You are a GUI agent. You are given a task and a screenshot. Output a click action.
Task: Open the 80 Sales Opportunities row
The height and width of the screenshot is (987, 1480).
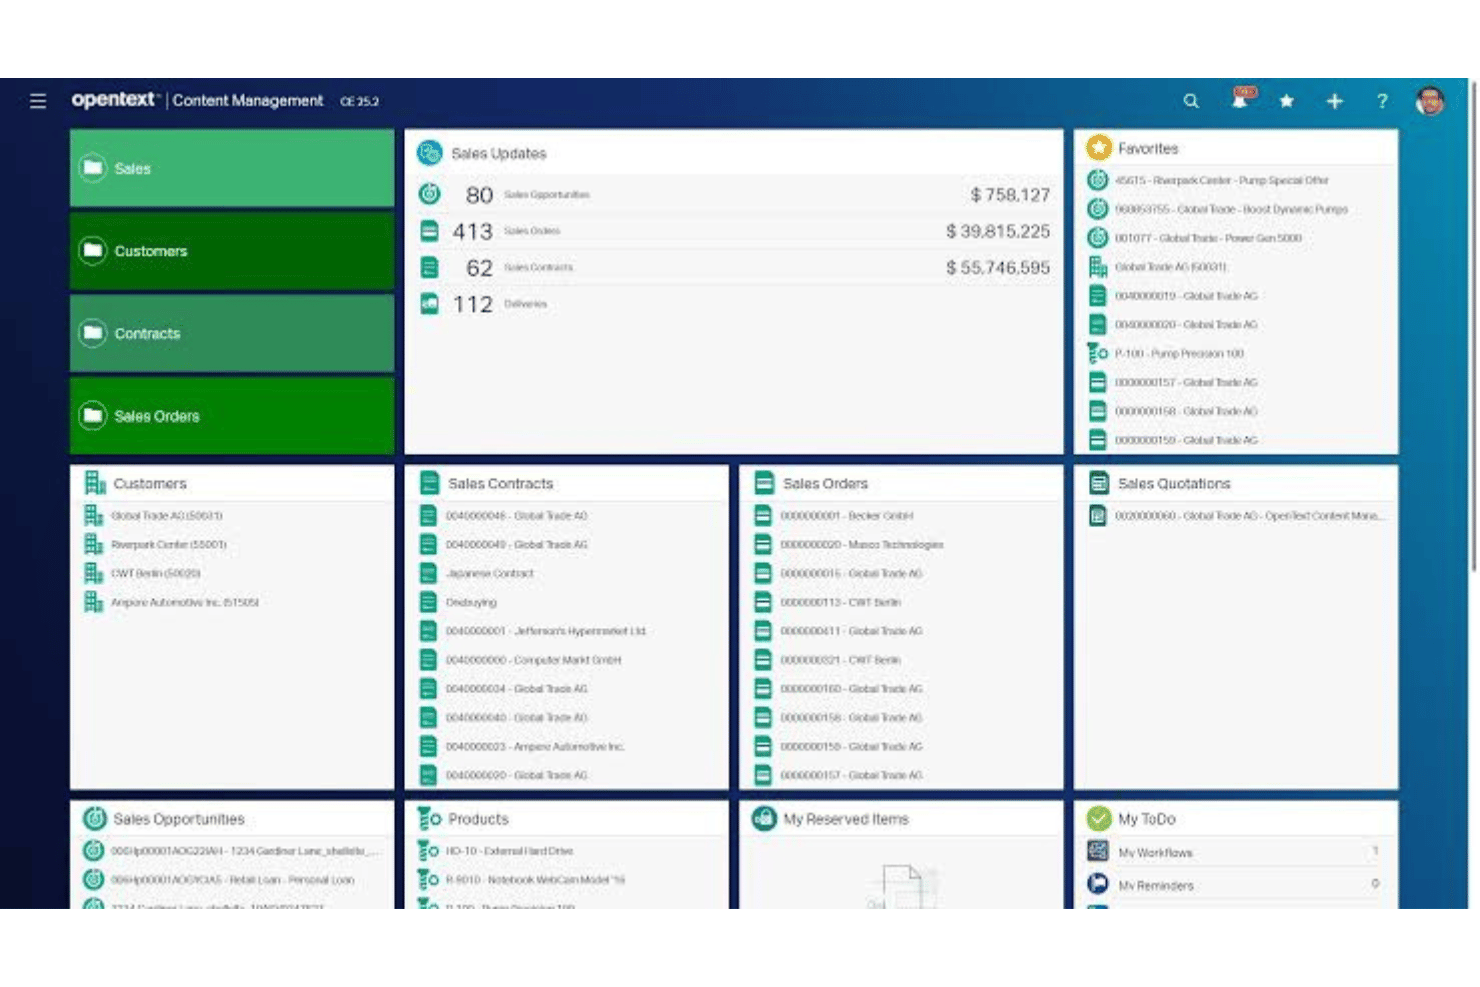pyautogui.click(x=734, y=194)
